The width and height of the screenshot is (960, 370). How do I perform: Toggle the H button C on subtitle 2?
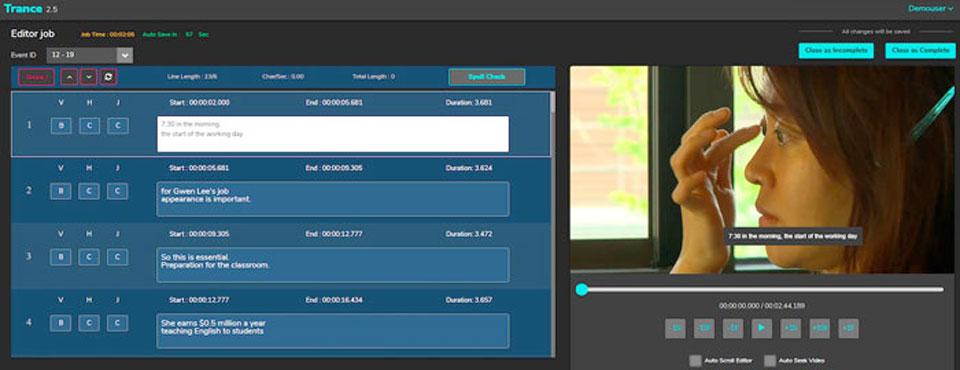(89, 191)
